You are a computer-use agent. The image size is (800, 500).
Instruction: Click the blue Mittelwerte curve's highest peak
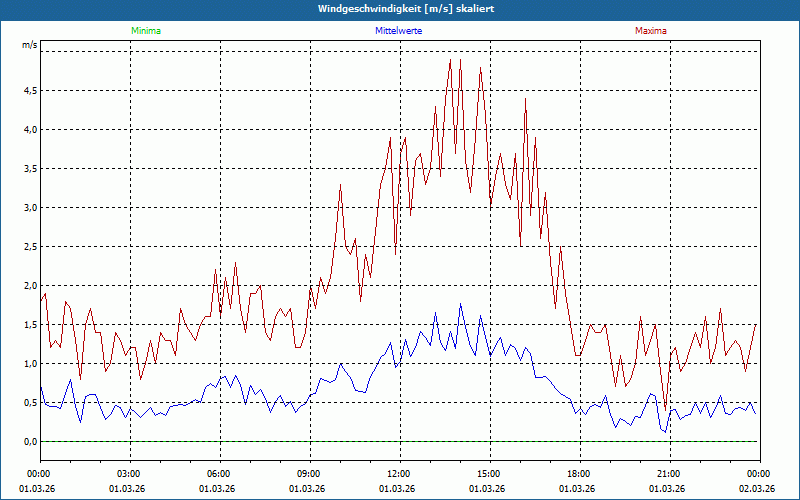click(460, 304)
